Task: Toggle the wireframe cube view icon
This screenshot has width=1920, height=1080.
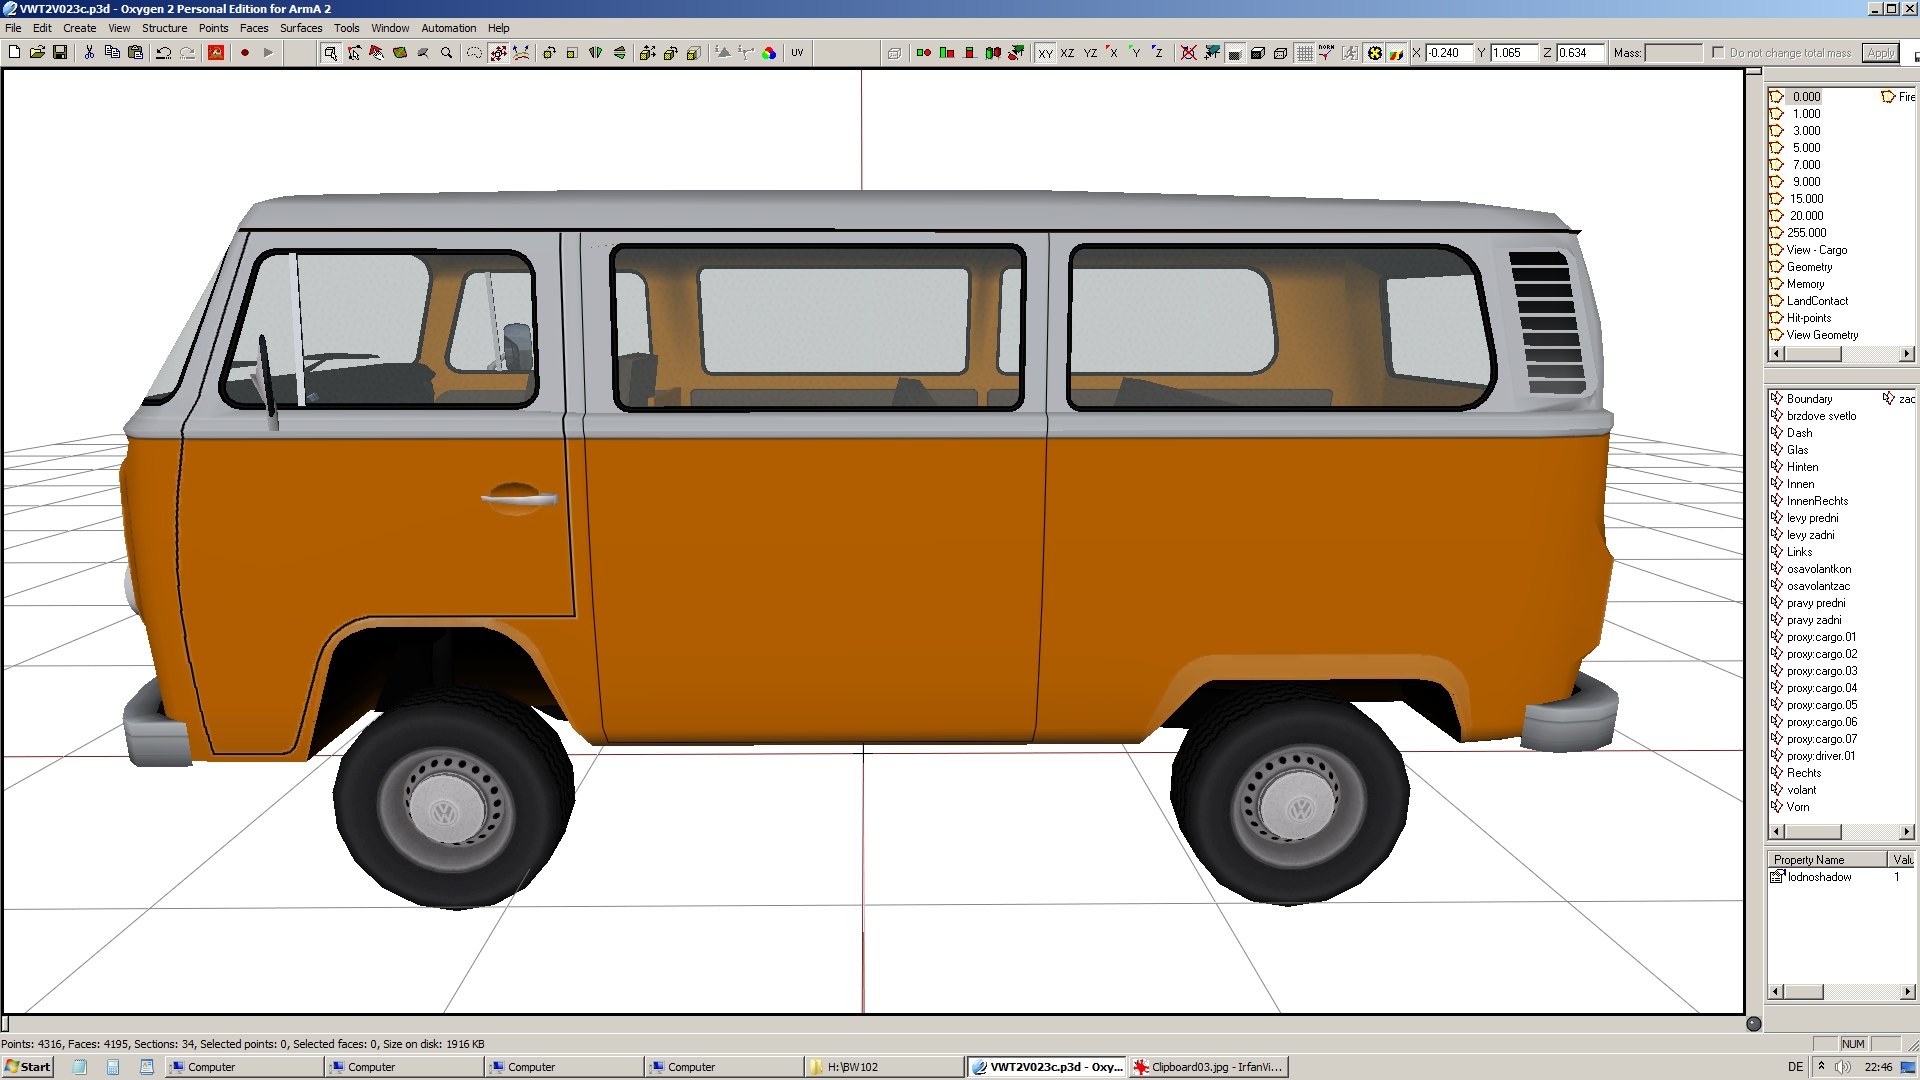Action: [1281, 53]
